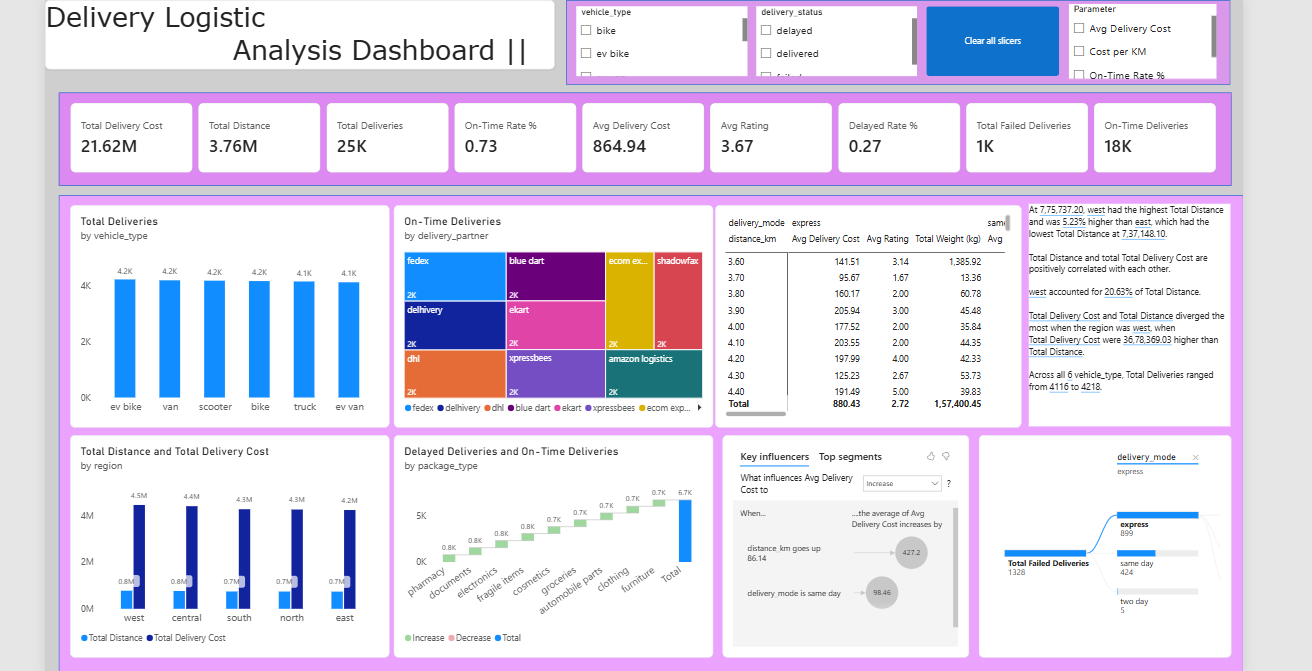Click the delivery_status slicer scrollbar
The height and width of the screenshot is (671, 1312).
click(x=914, y=41)
